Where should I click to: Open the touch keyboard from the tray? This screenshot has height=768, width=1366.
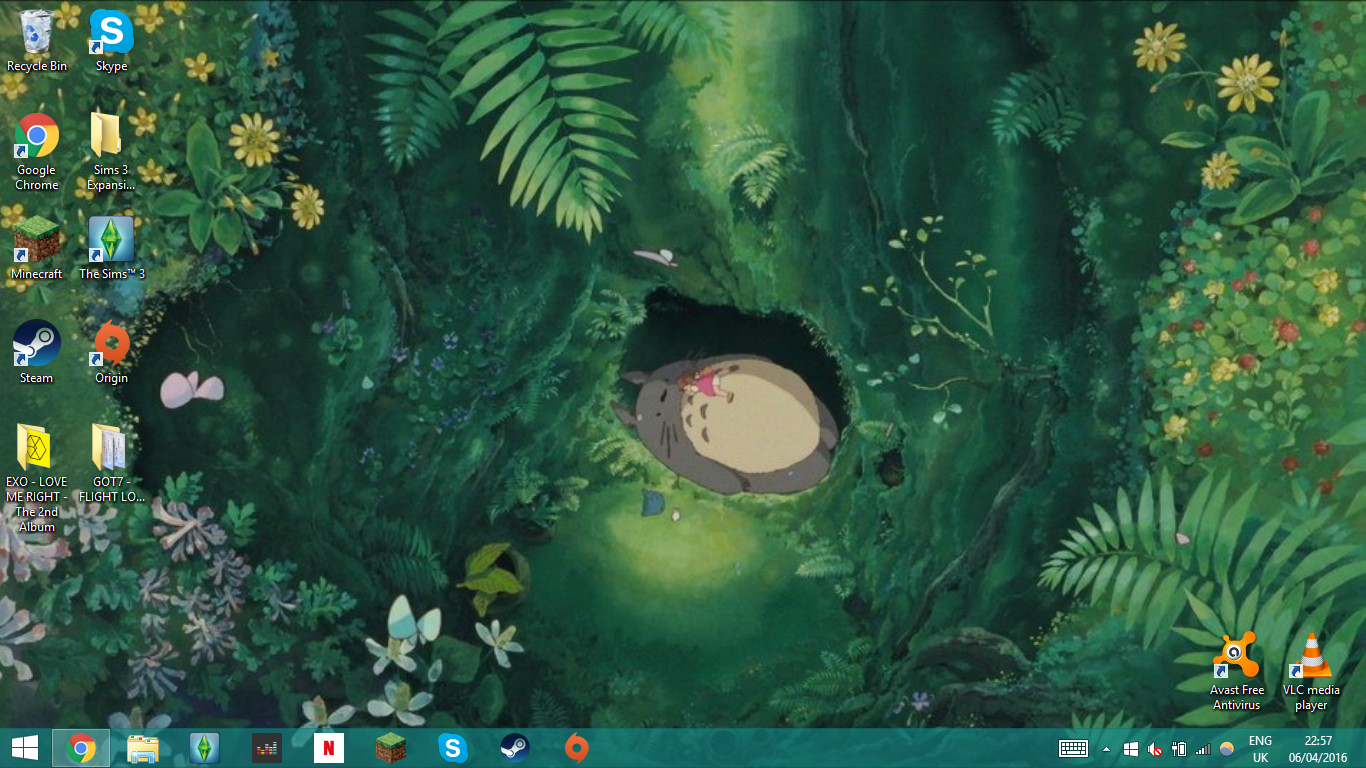click(x=1073, y=748)
